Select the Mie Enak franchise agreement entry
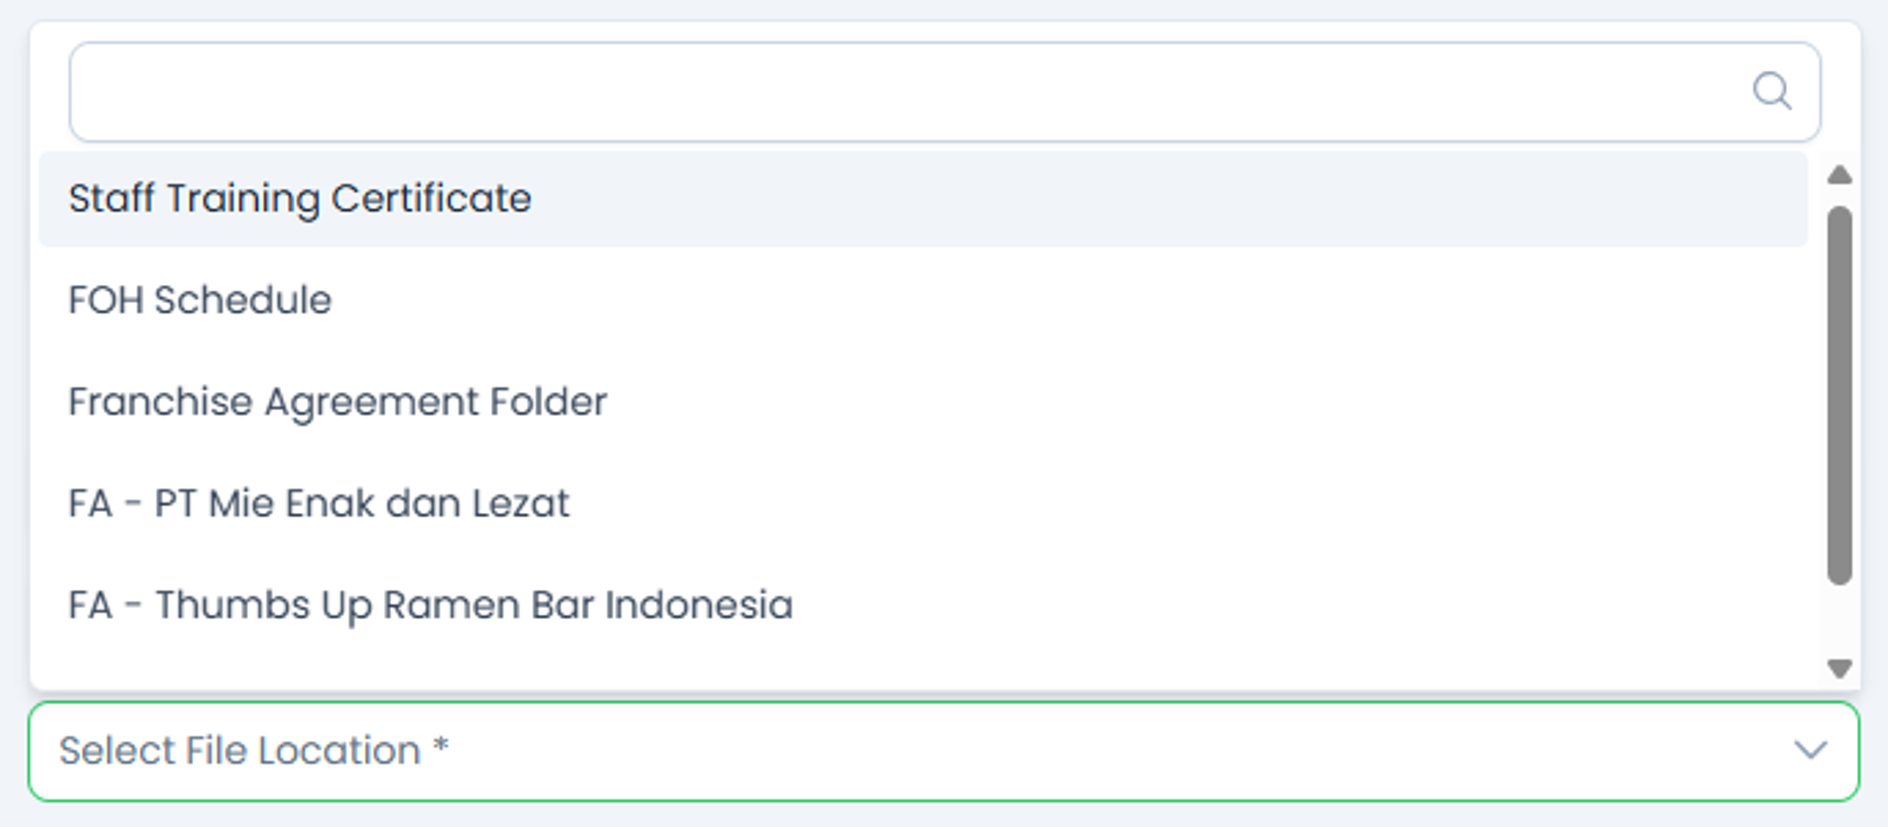 point(318,503)
